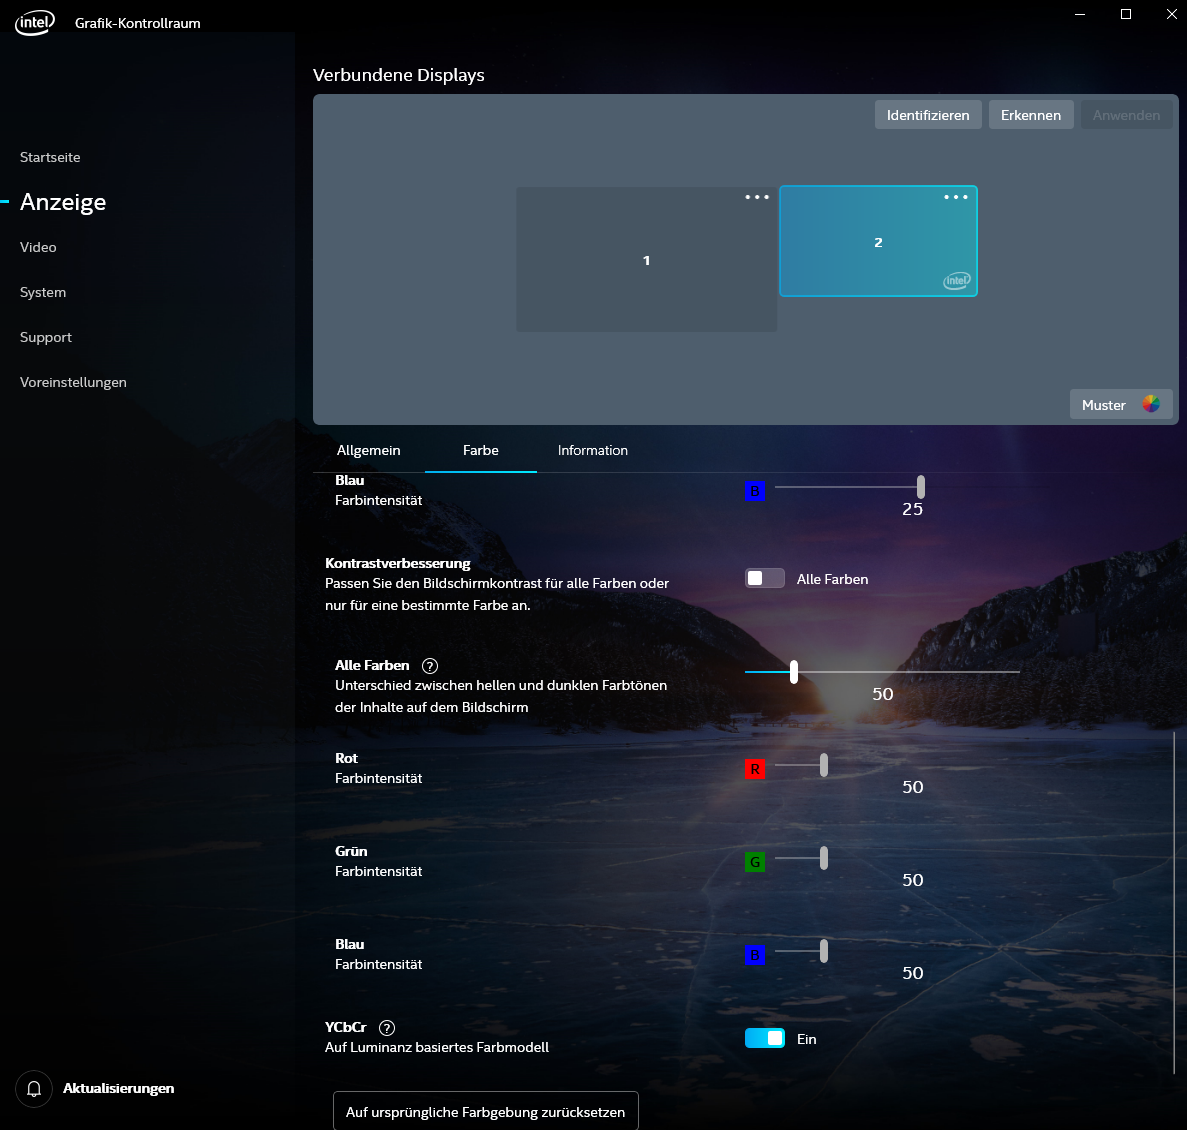Screen dimensions: 1187x1130
Task: Click the Muster button
Action: pos(1121,404)
